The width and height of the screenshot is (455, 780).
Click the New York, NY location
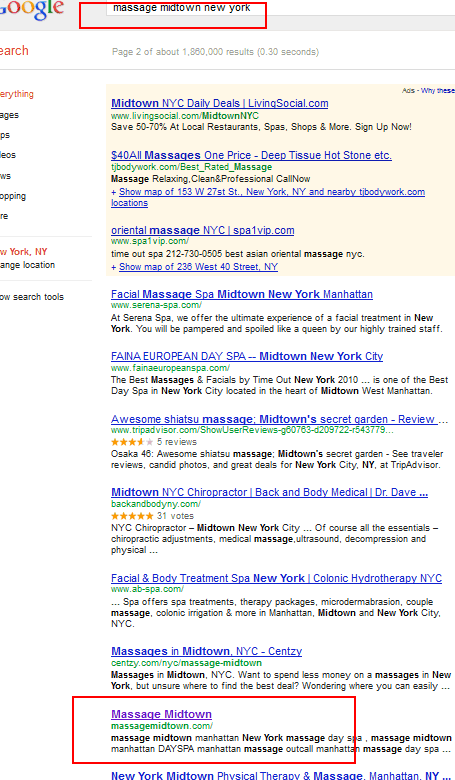coord(24,252)
